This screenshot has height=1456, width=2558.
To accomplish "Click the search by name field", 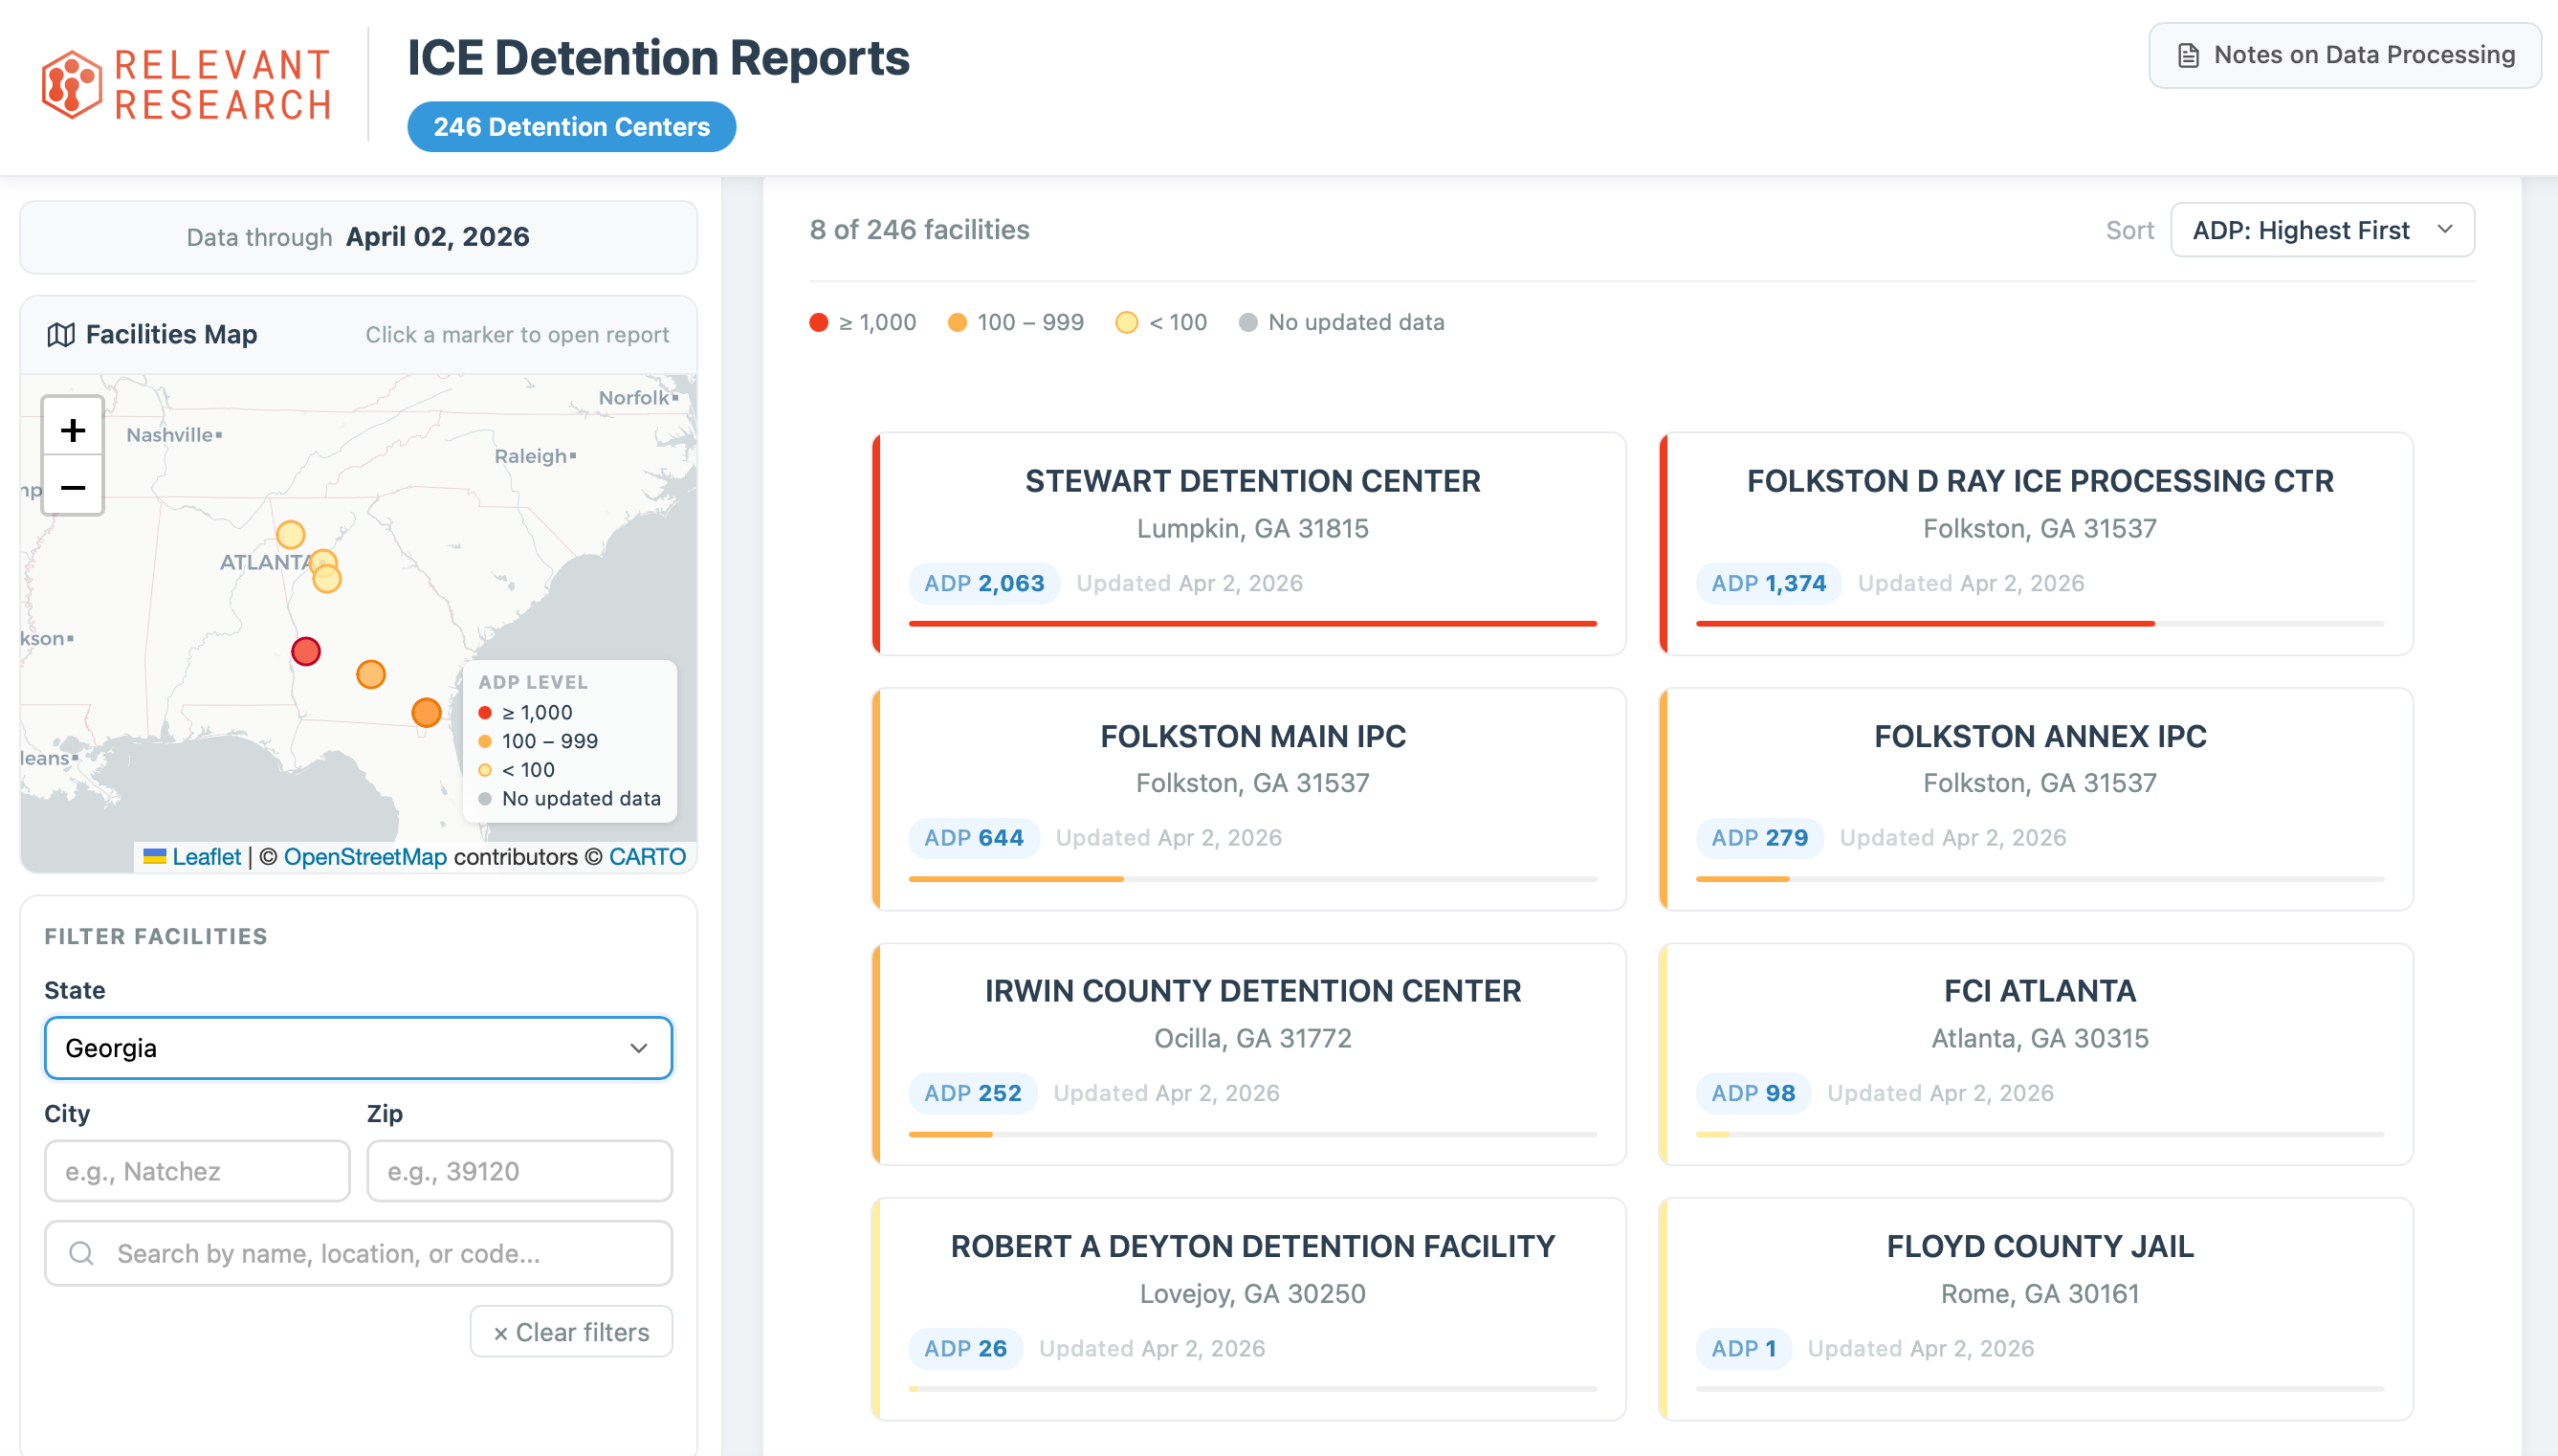I will [358, 1253].
